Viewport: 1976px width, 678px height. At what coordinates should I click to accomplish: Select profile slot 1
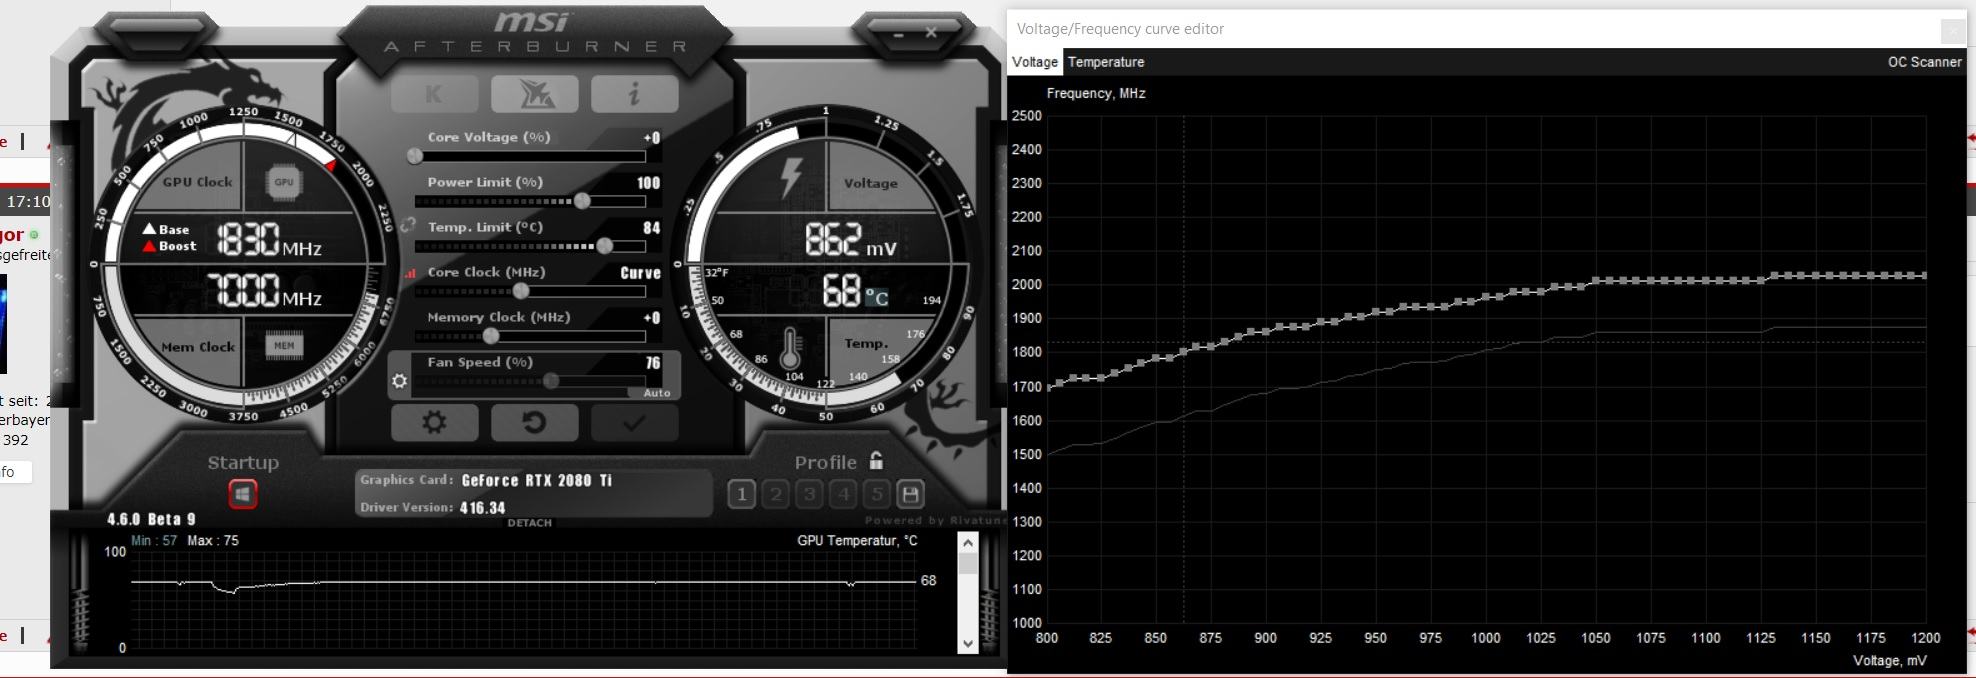tap(741, 493)
